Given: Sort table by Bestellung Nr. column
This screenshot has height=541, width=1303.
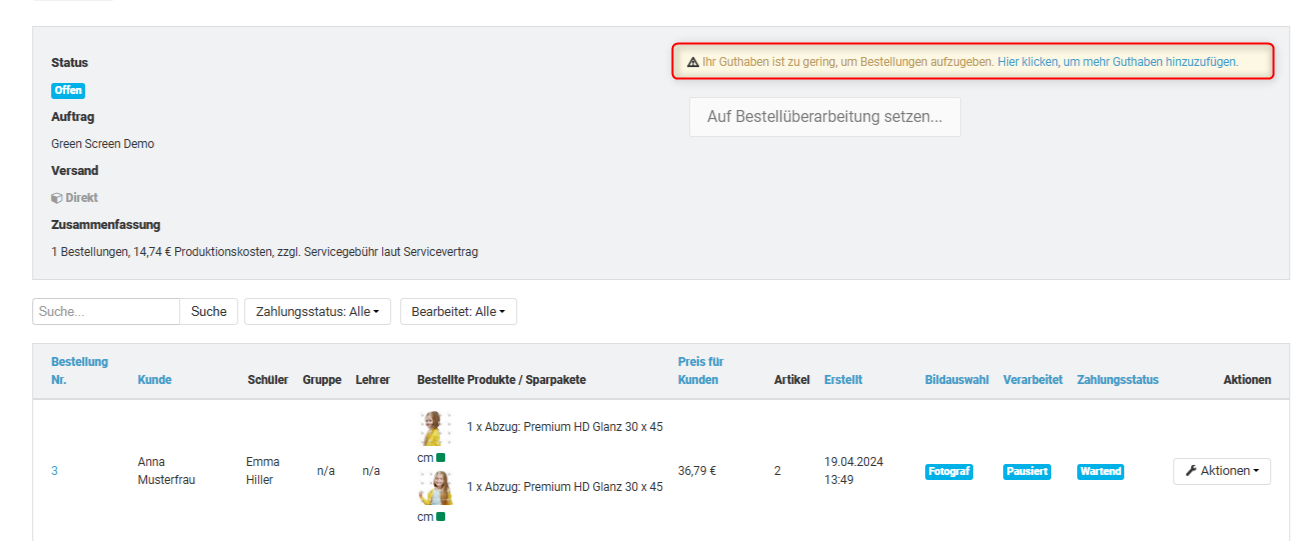Looking at the screenshot, I should (80, 371).
